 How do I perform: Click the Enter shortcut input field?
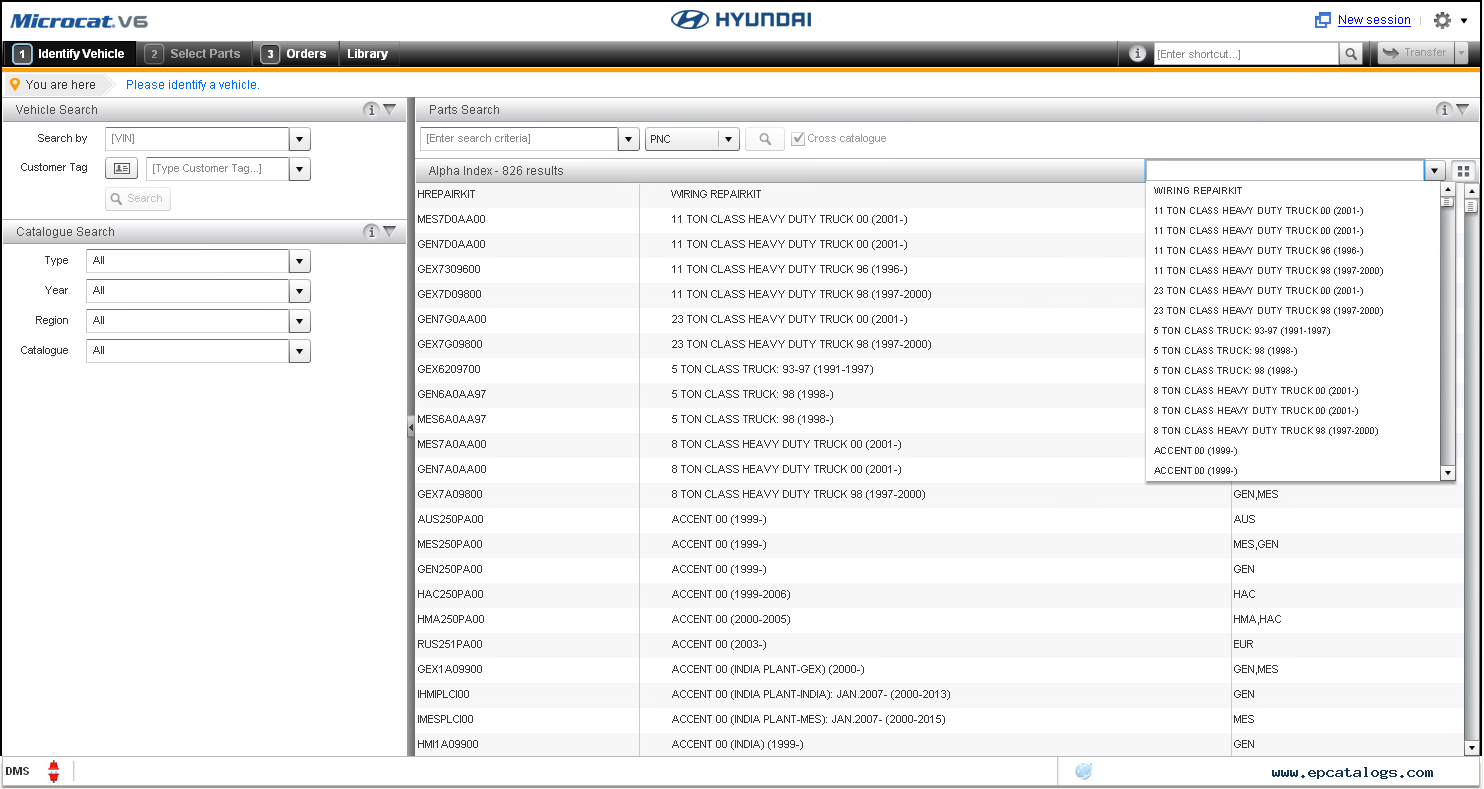[x=1245, y=54]
